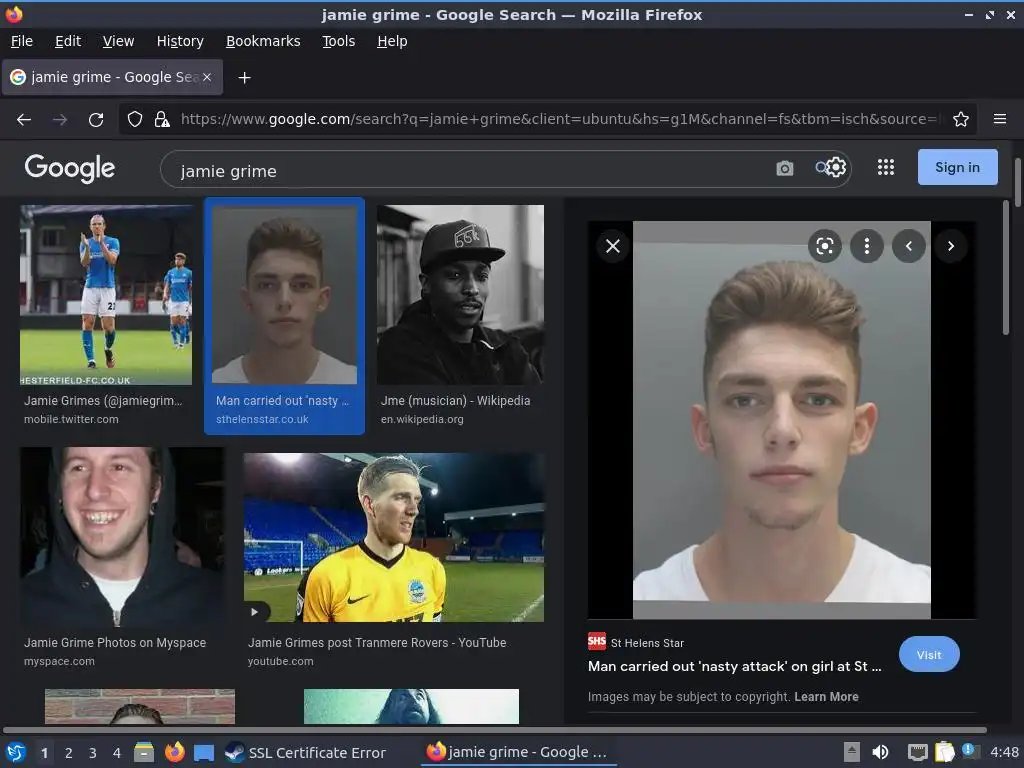The width and height of the screenshot is (1024, 768).
Task: Open the Help menu
Action: click(392, 41)
